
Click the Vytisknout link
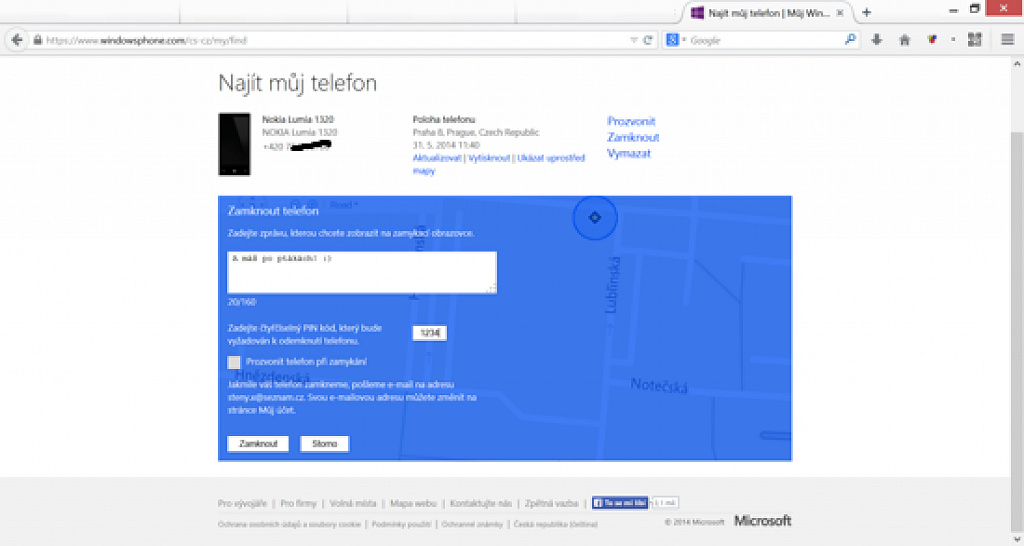488,158
